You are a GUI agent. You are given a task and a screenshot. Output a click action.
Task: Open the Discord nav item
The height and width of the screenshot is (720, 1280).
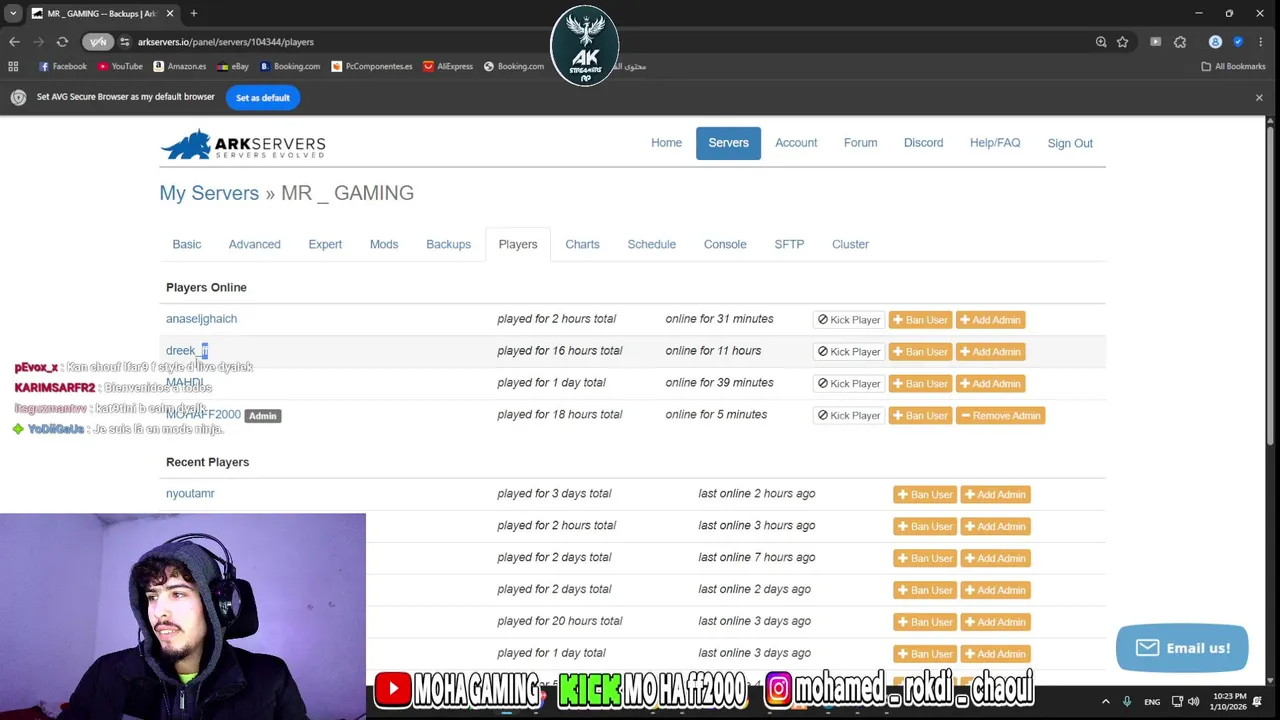tap(923, 143)
